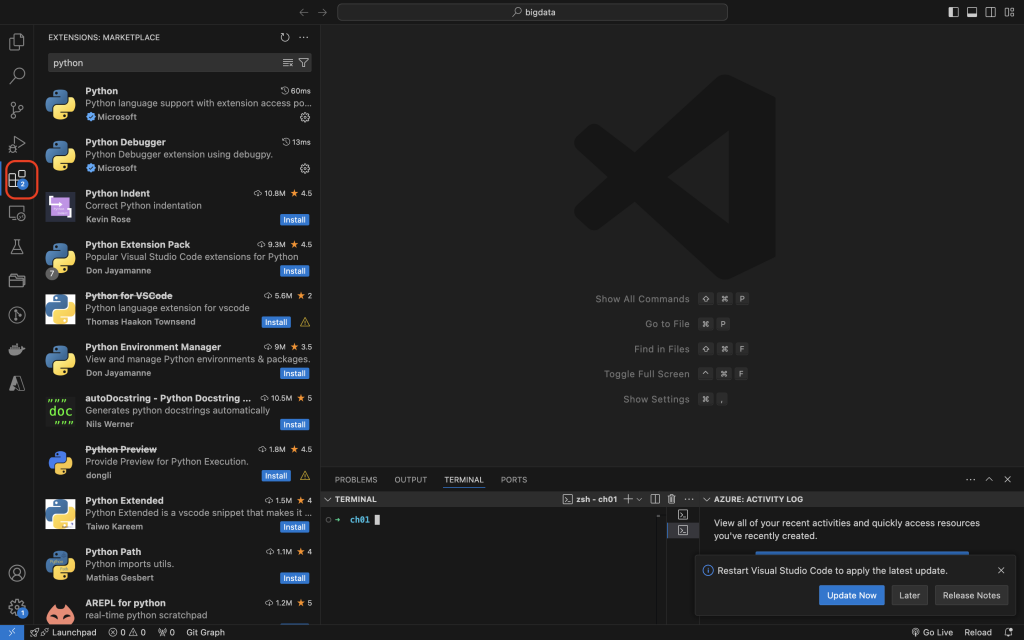The width and height of the screenshot is (1024, 640).
Task: Open customize layout icon
Action: pyautogui.click(x=1009, y=12)
